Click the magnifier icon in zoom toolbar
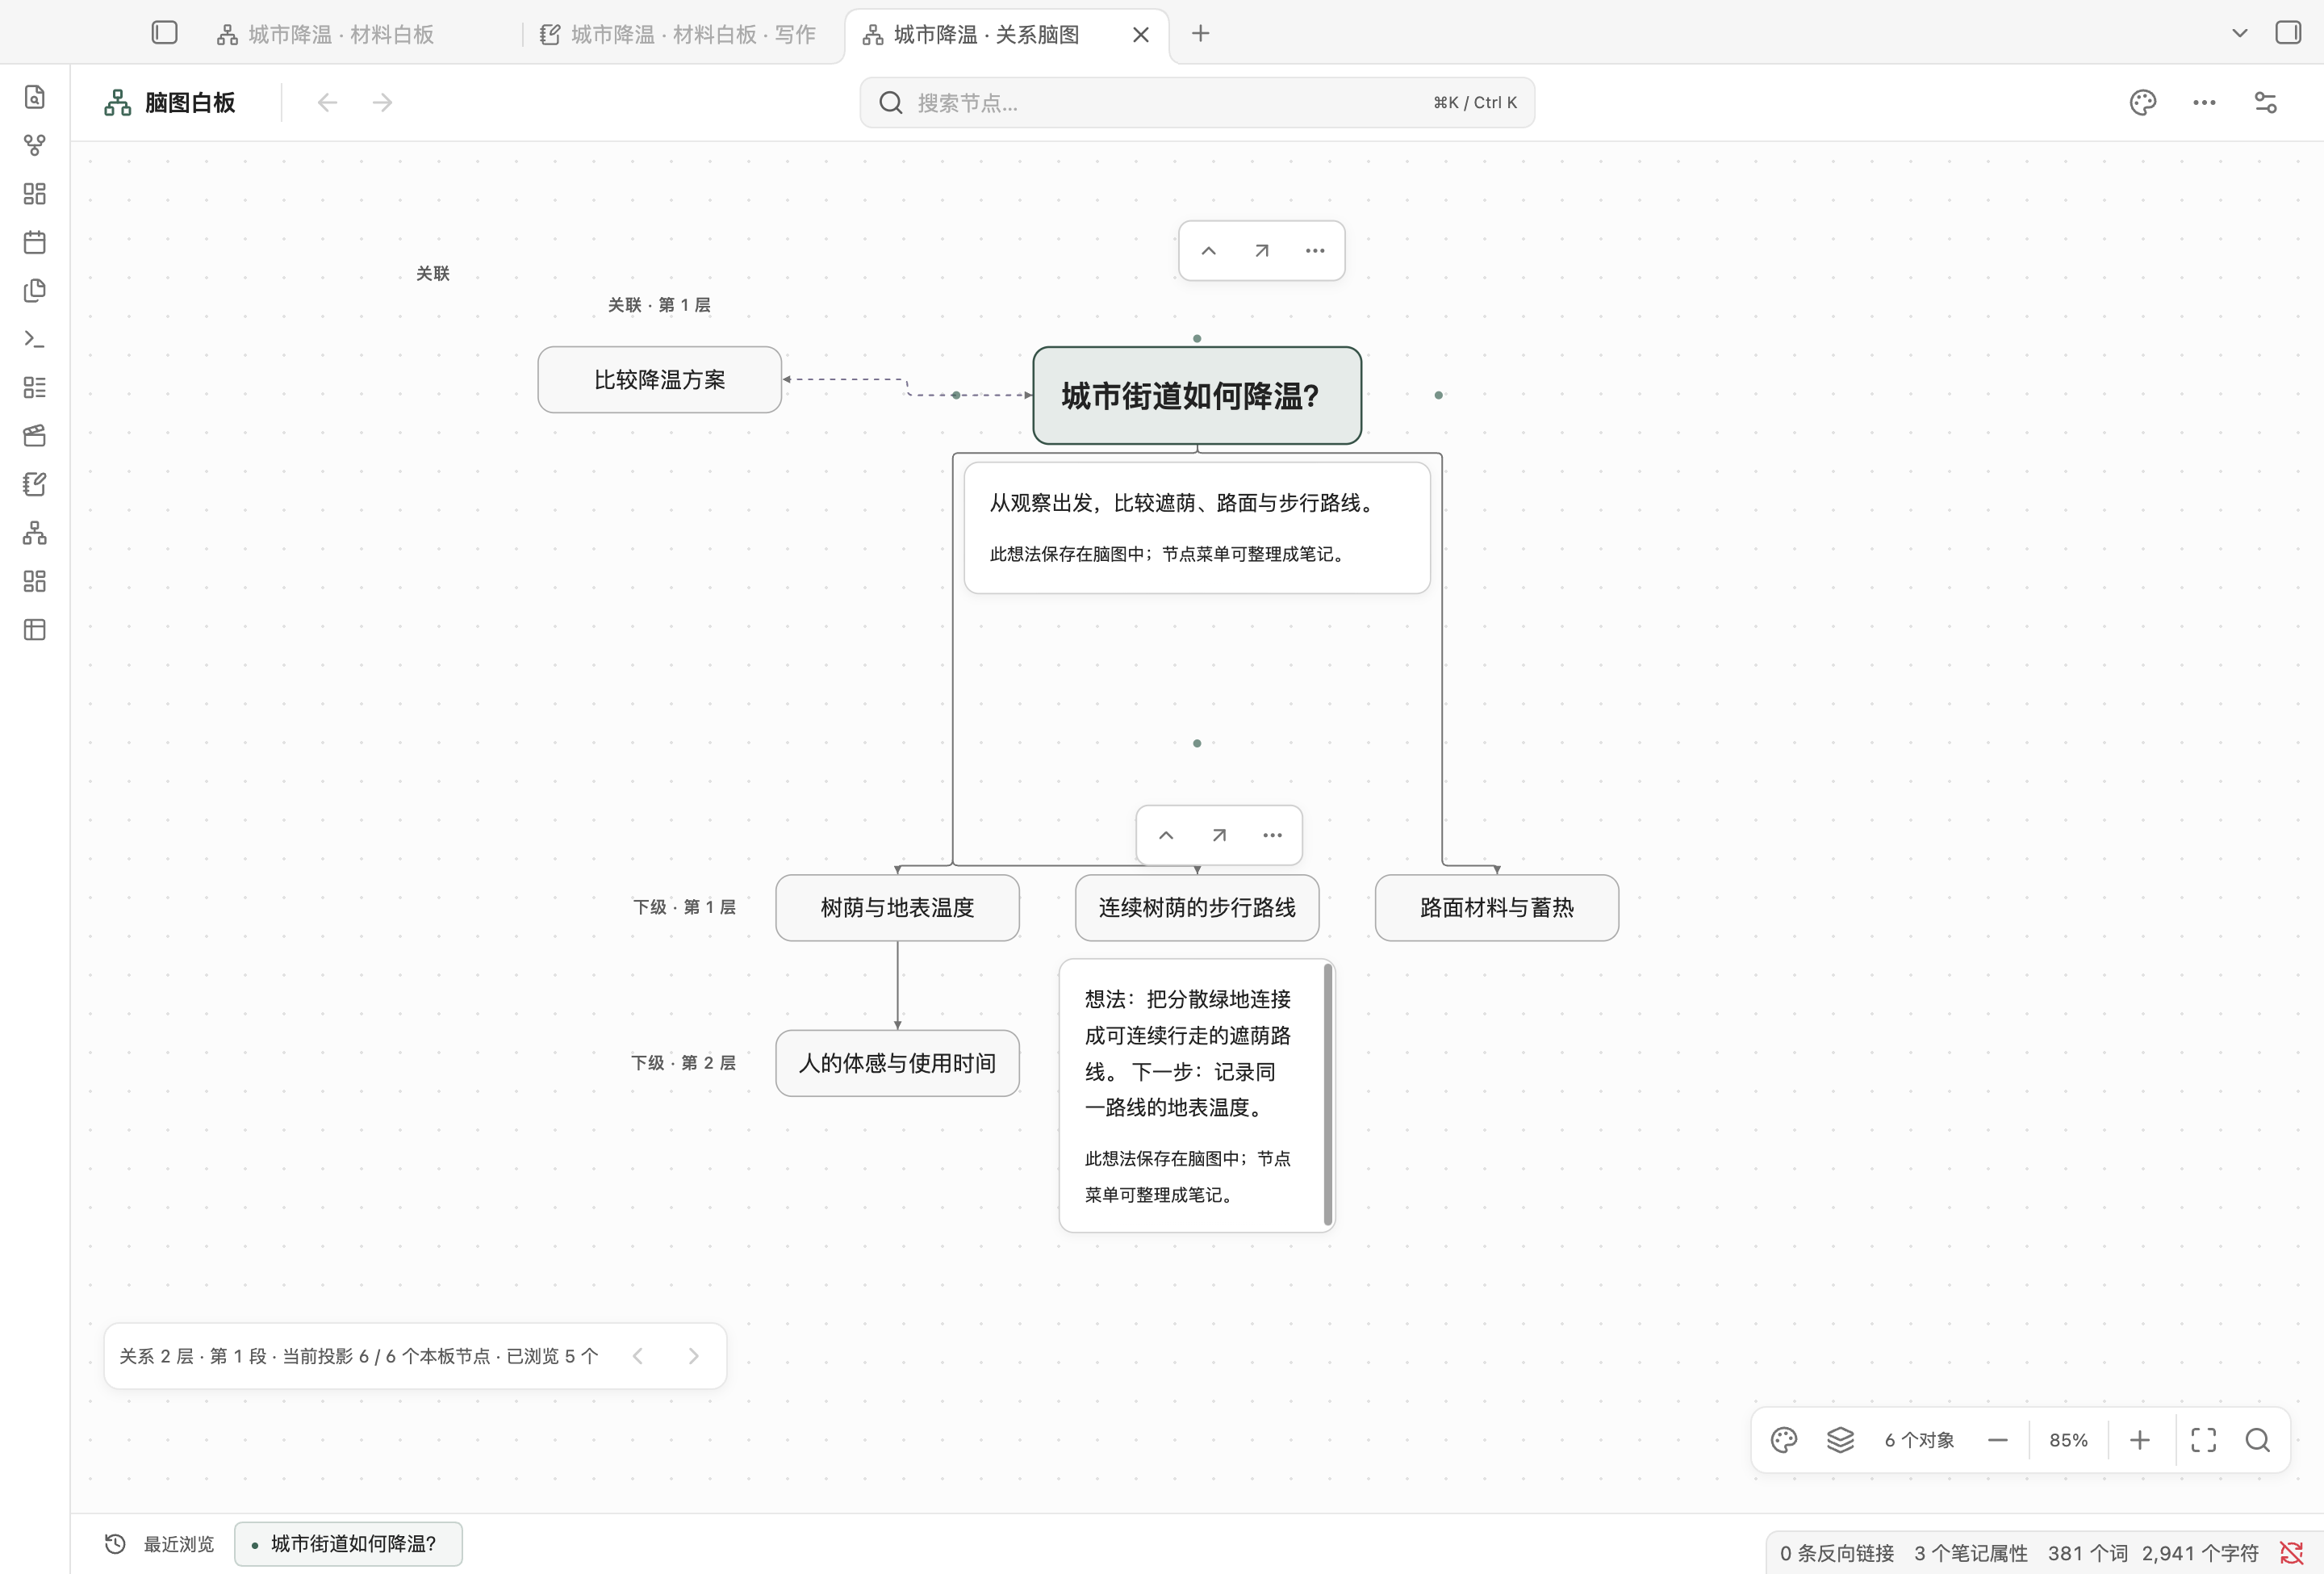The width and height of the screenshot is (2324, 1574). point(2257,1440)
